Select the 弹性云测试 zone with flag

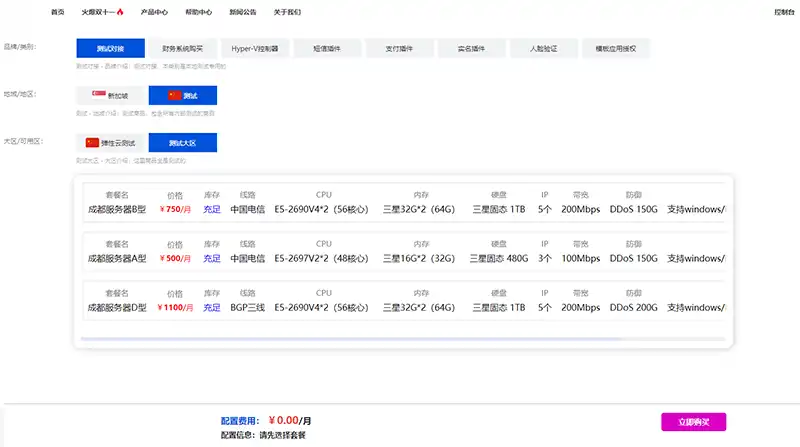[x=110, y=143]
